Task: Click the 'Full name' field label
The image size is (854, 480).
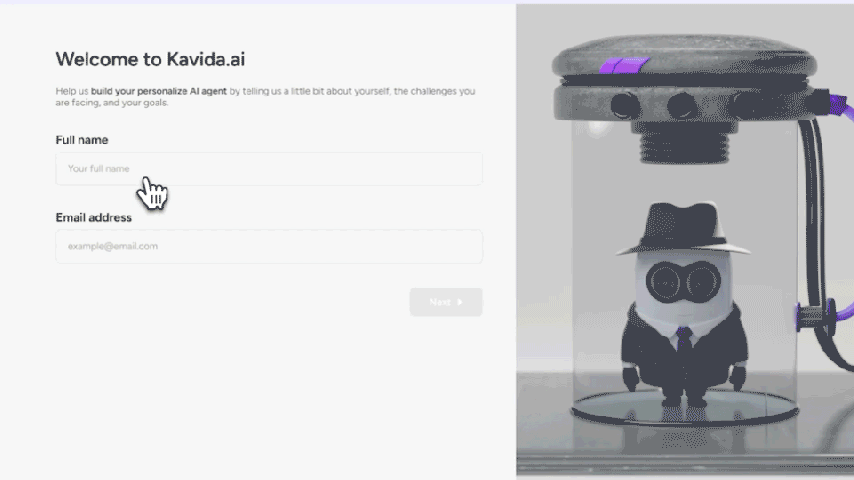Action: click(x=82, y=140)
